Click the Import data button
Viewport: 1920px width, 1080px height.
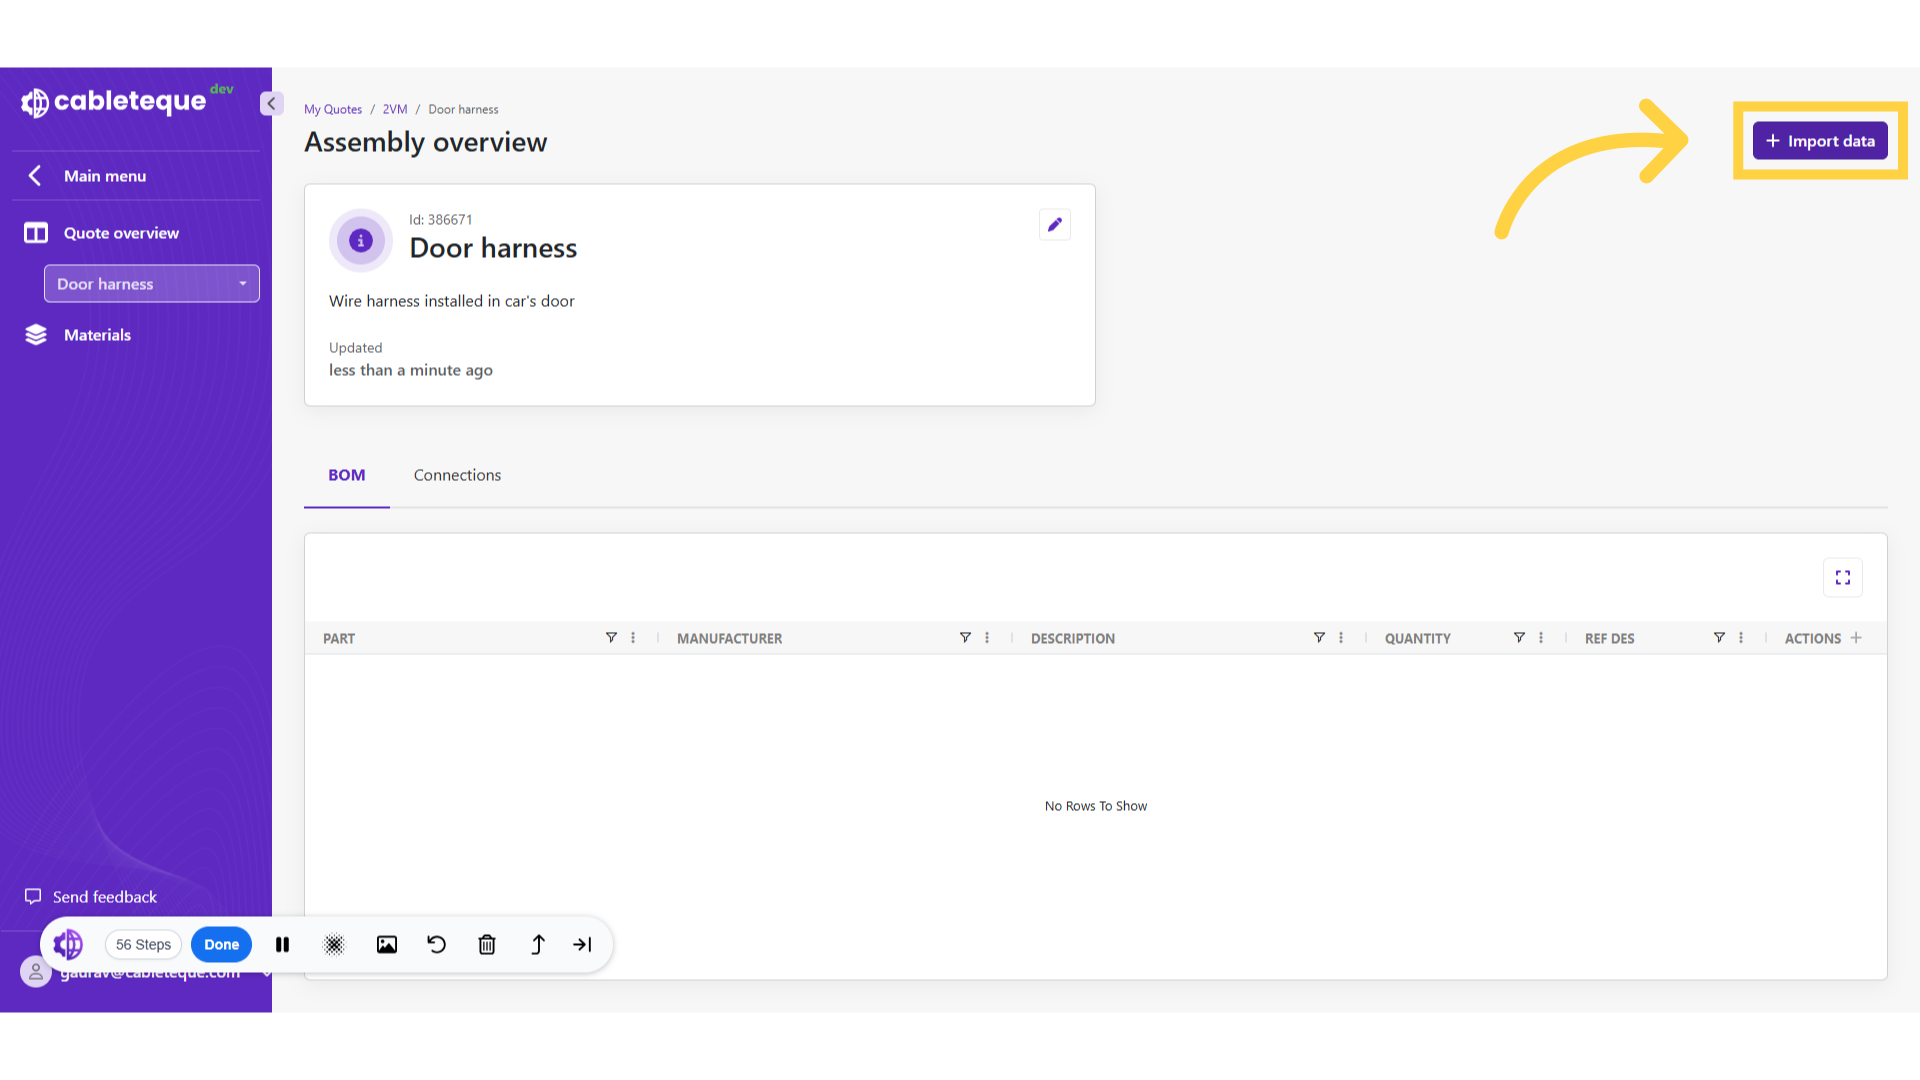[1819, 140]
